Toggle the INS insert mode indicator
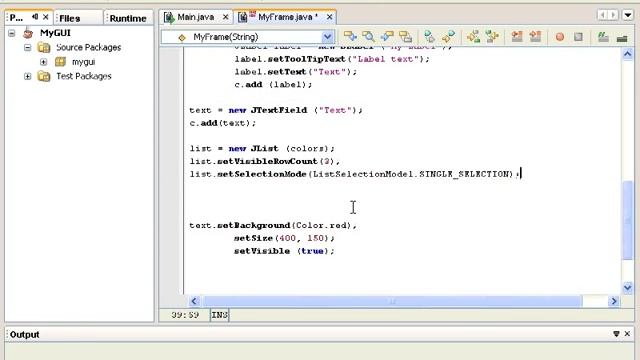The image size is (640, 360). [x=220, y=315]
